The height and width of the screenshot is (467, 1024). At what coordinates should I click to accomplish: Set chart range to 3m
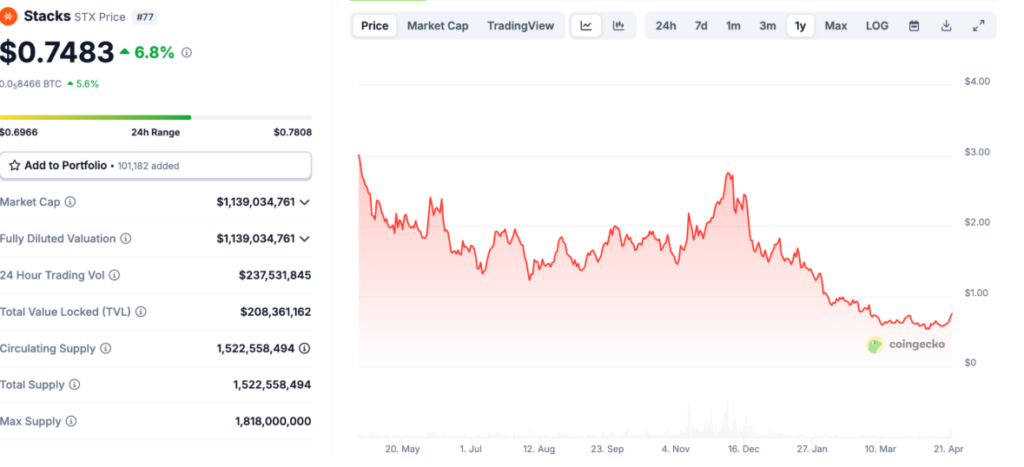[767, 26]
